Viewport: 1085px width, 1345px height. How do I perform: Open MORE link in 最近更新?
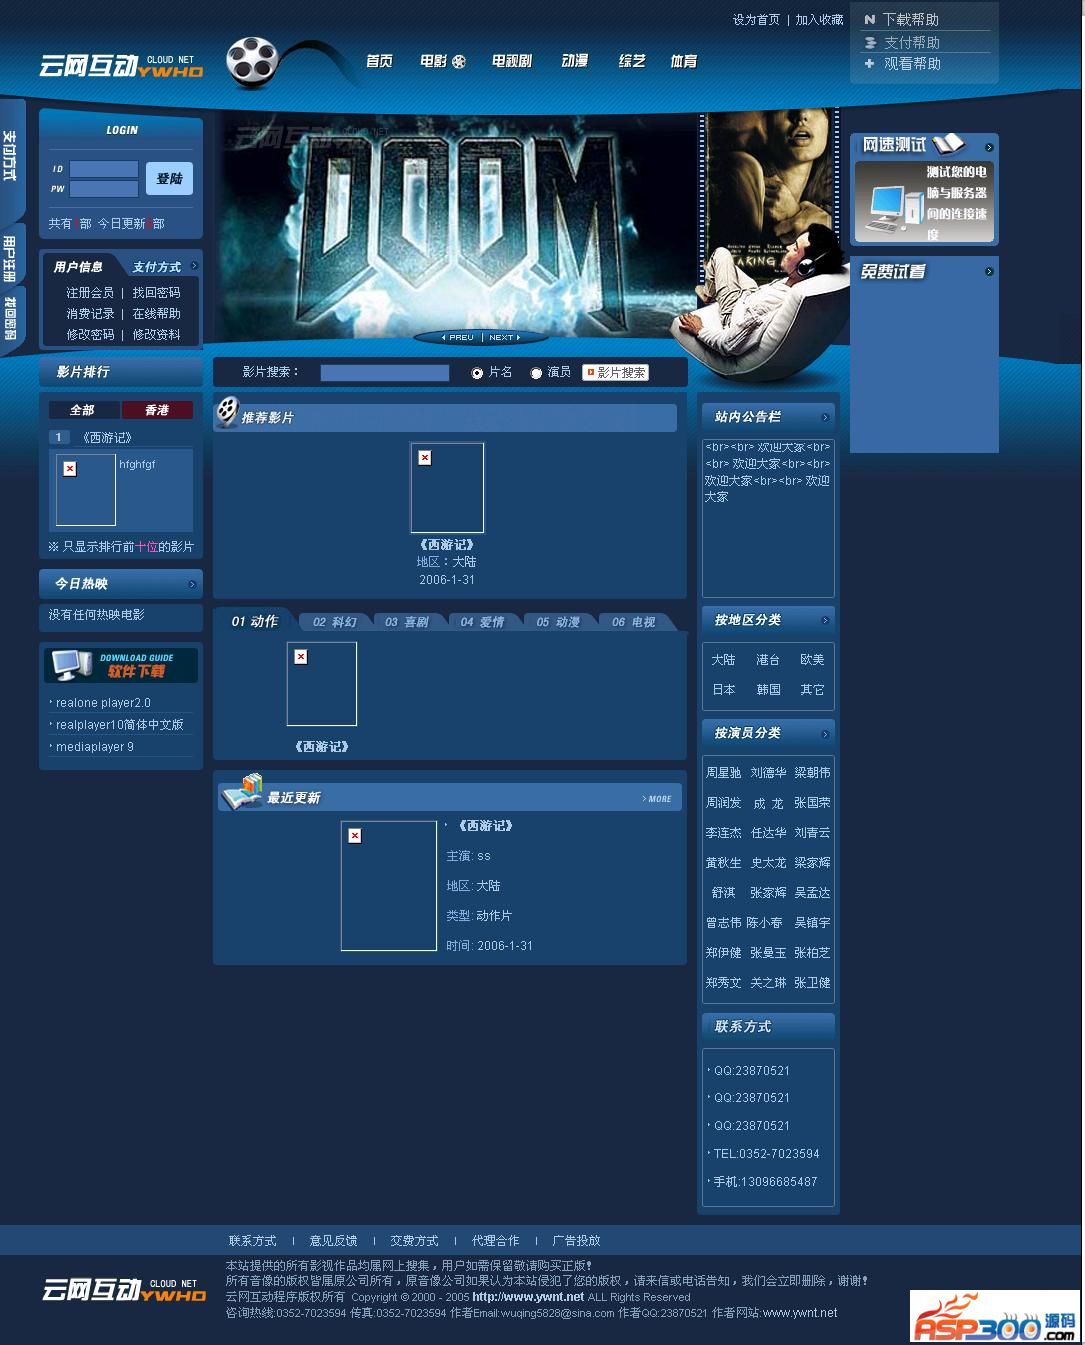pos(657,799)
